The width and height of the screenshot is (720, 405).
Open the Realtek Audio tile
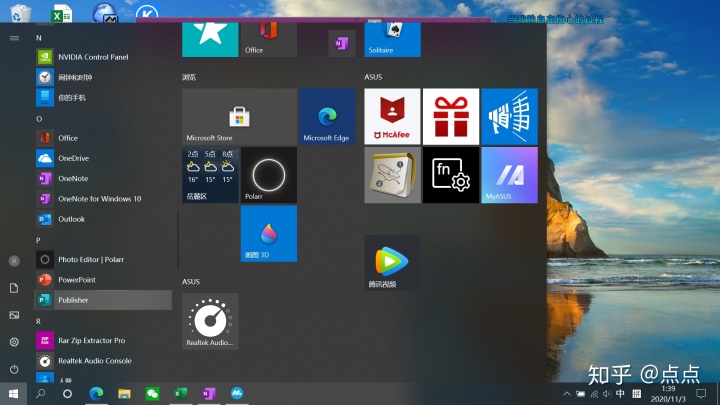coord(210,321)
